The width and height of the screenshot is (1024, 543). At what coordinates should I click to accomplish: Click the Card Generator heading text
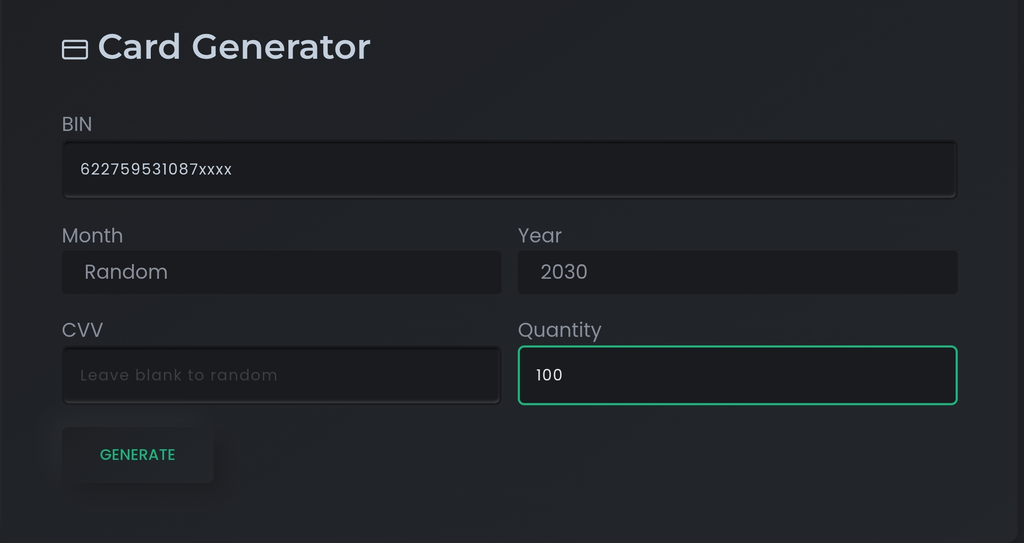coord(234,47)
